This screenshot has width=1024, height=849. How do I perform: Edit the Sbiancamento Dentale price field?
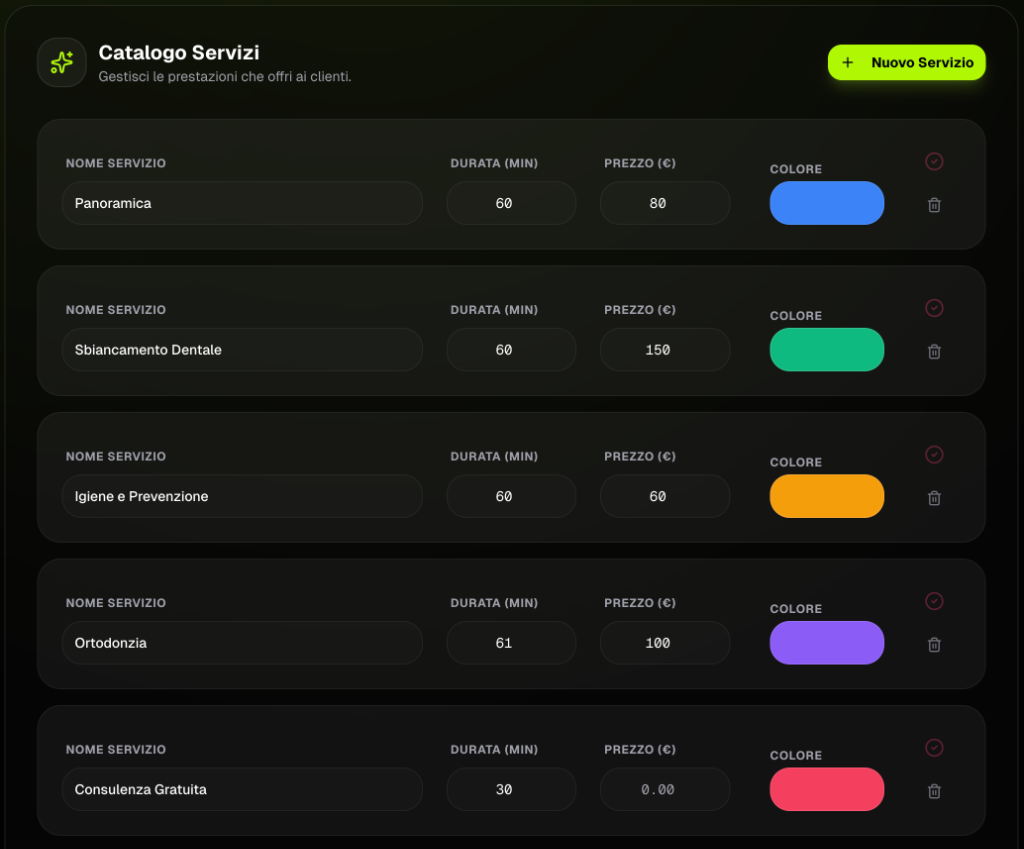pos(664,350)
